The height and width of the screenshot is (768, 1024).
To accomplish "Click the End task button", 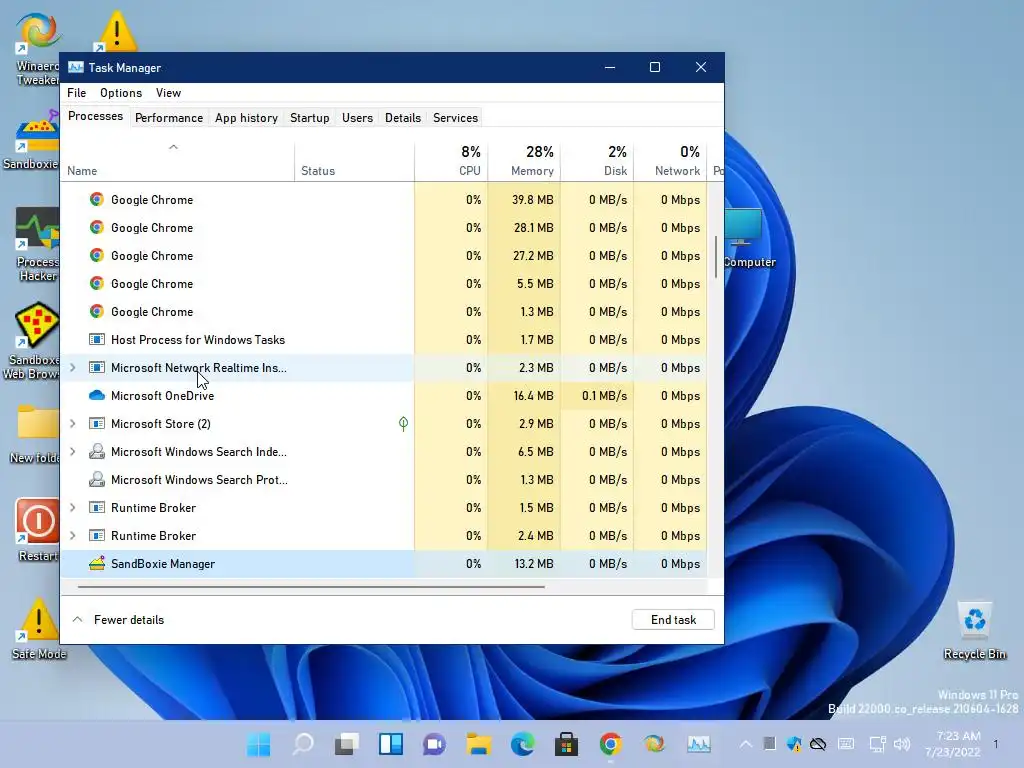I will [673, 620].
